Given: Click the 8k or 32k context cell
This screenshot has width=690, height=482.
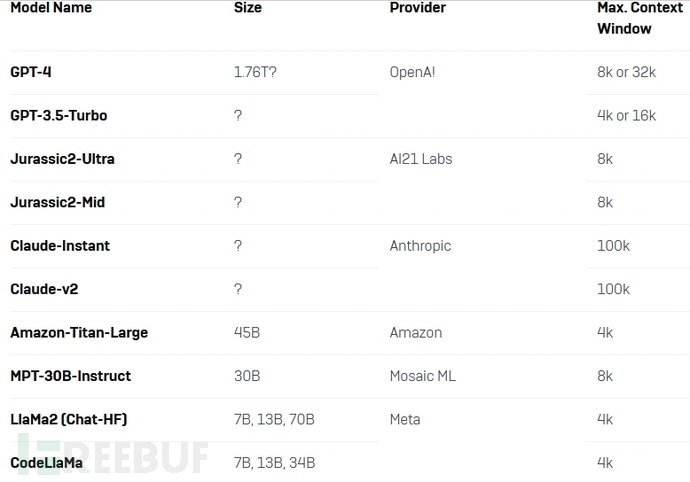Looking at the screenshot, I should [x=626, y=72].
